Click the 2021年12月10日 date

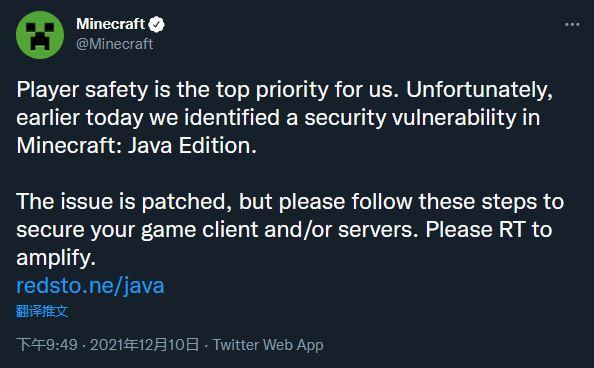144,345
